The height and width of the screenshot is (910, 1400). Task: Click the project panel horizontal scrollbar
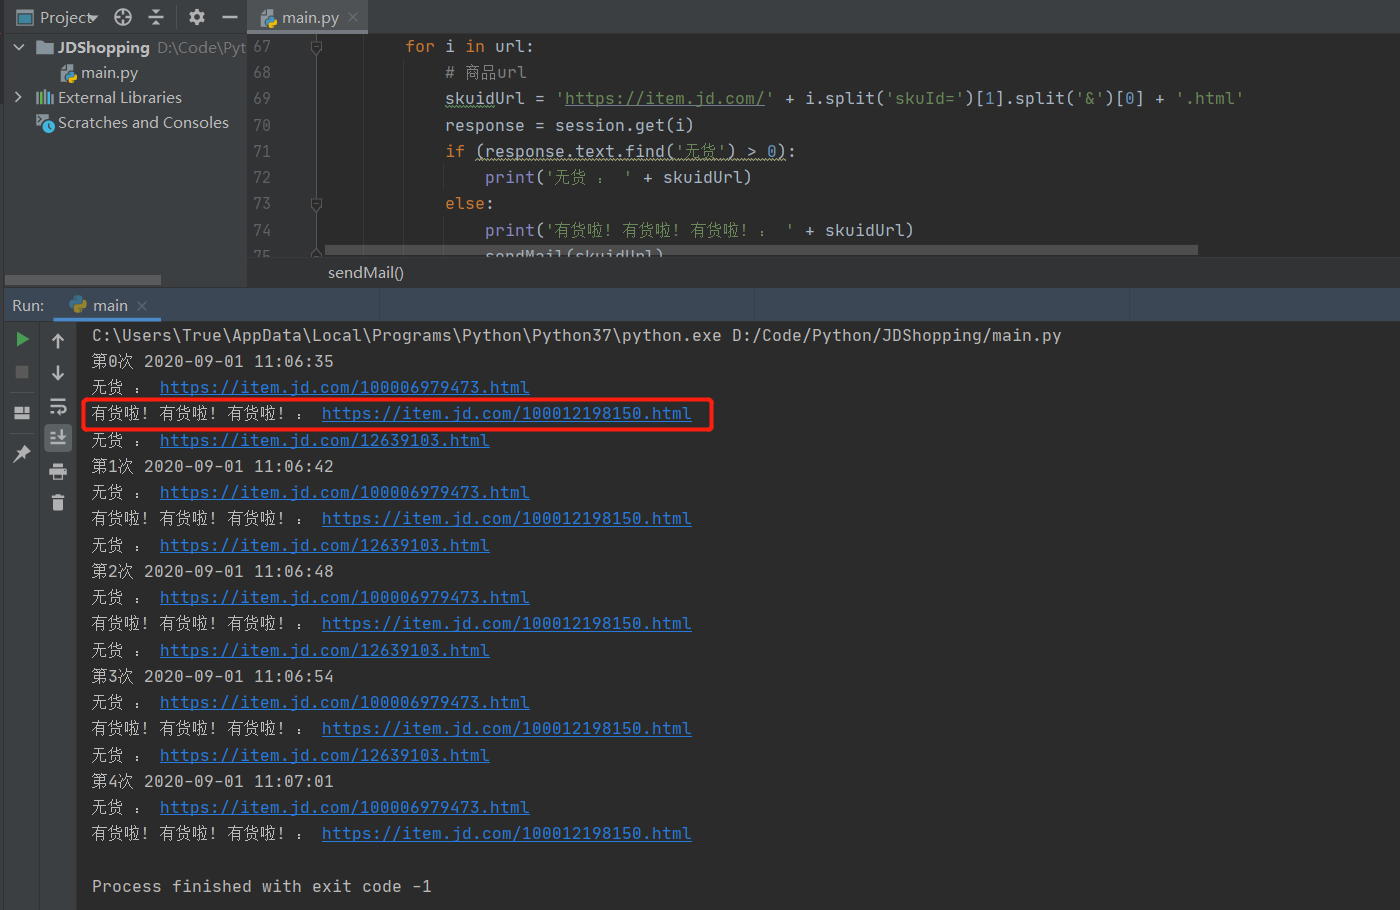click(x=83, y=280)
